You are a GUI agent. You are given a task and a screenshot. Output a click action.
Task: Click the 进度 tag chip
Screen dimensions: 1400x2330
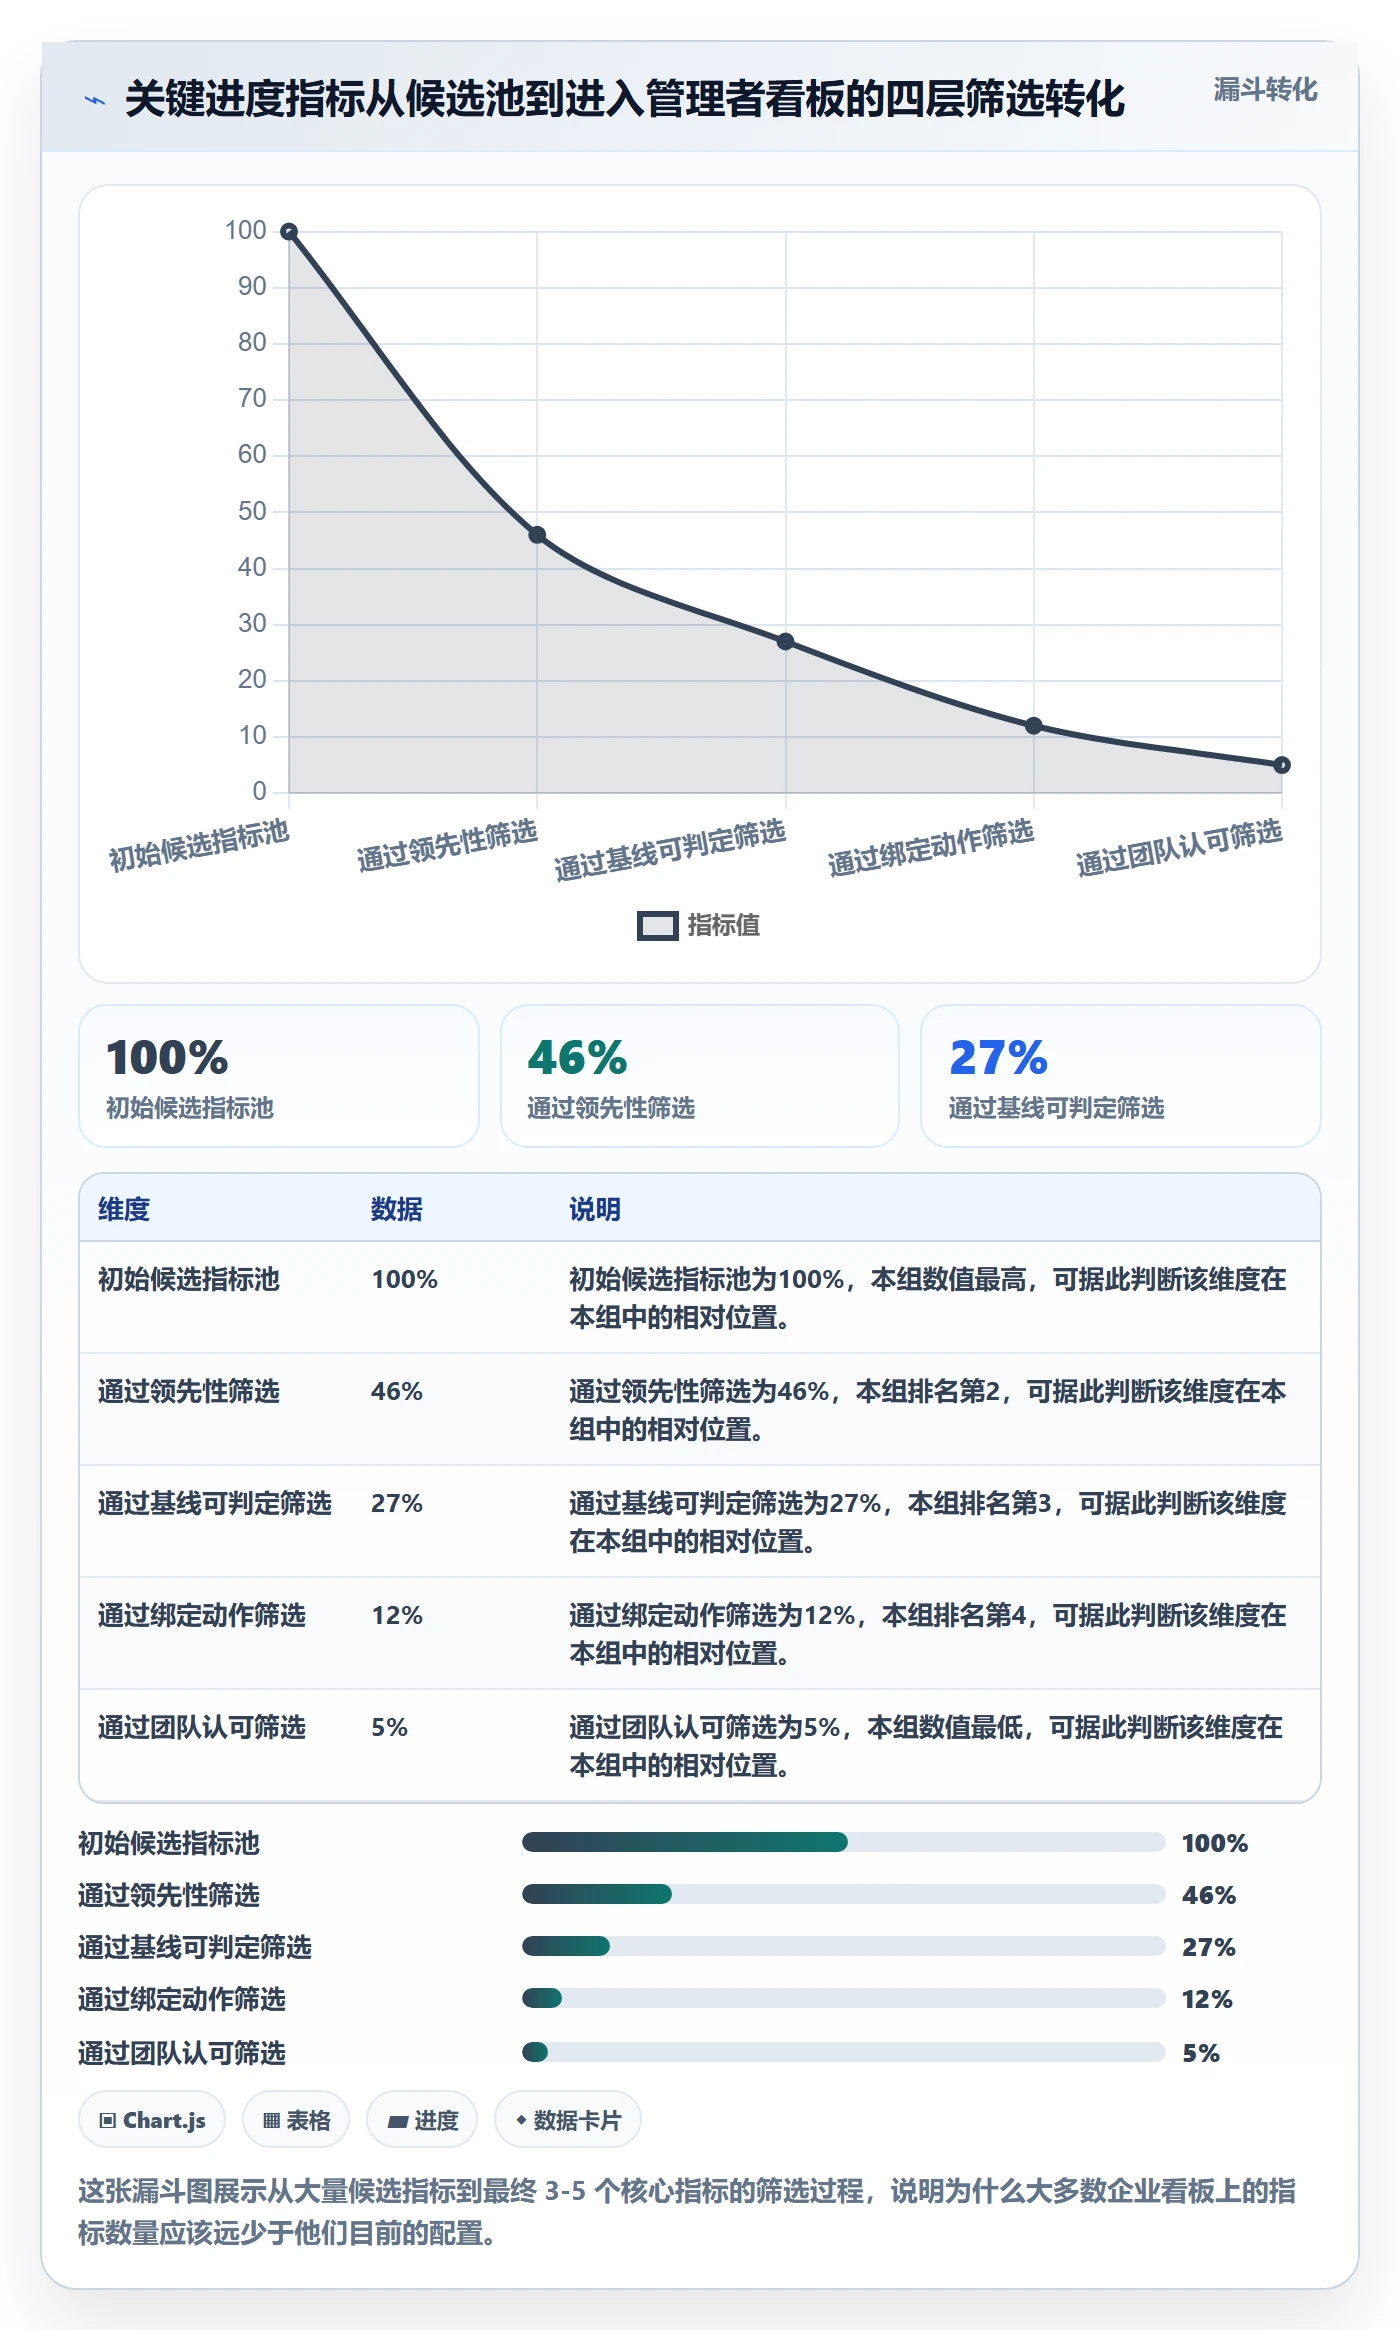pos(422,2120)
